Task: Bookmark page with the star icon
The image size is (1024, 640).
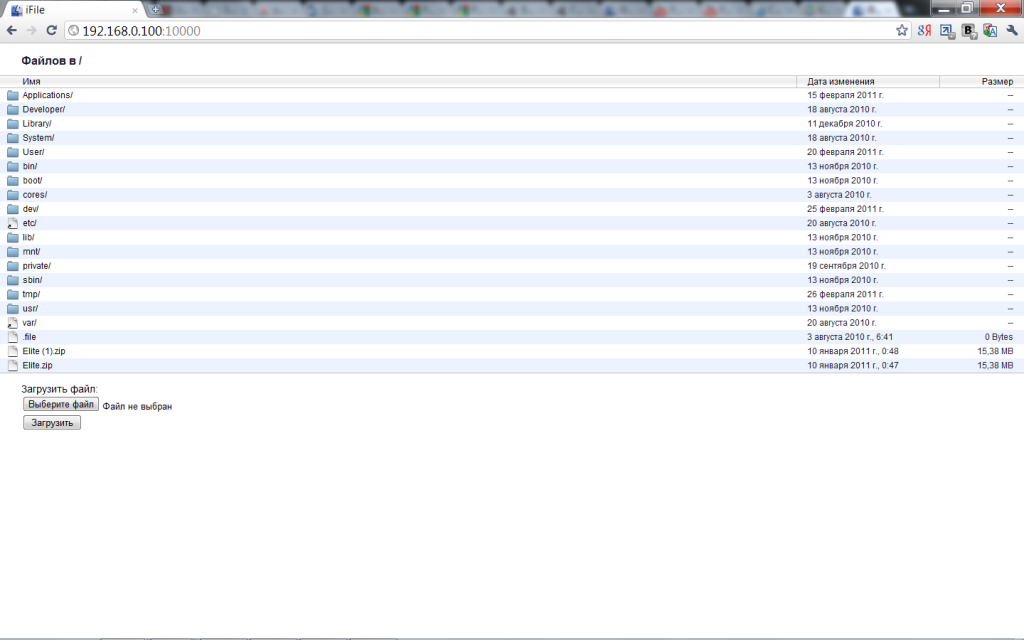Action: (902, 30)
